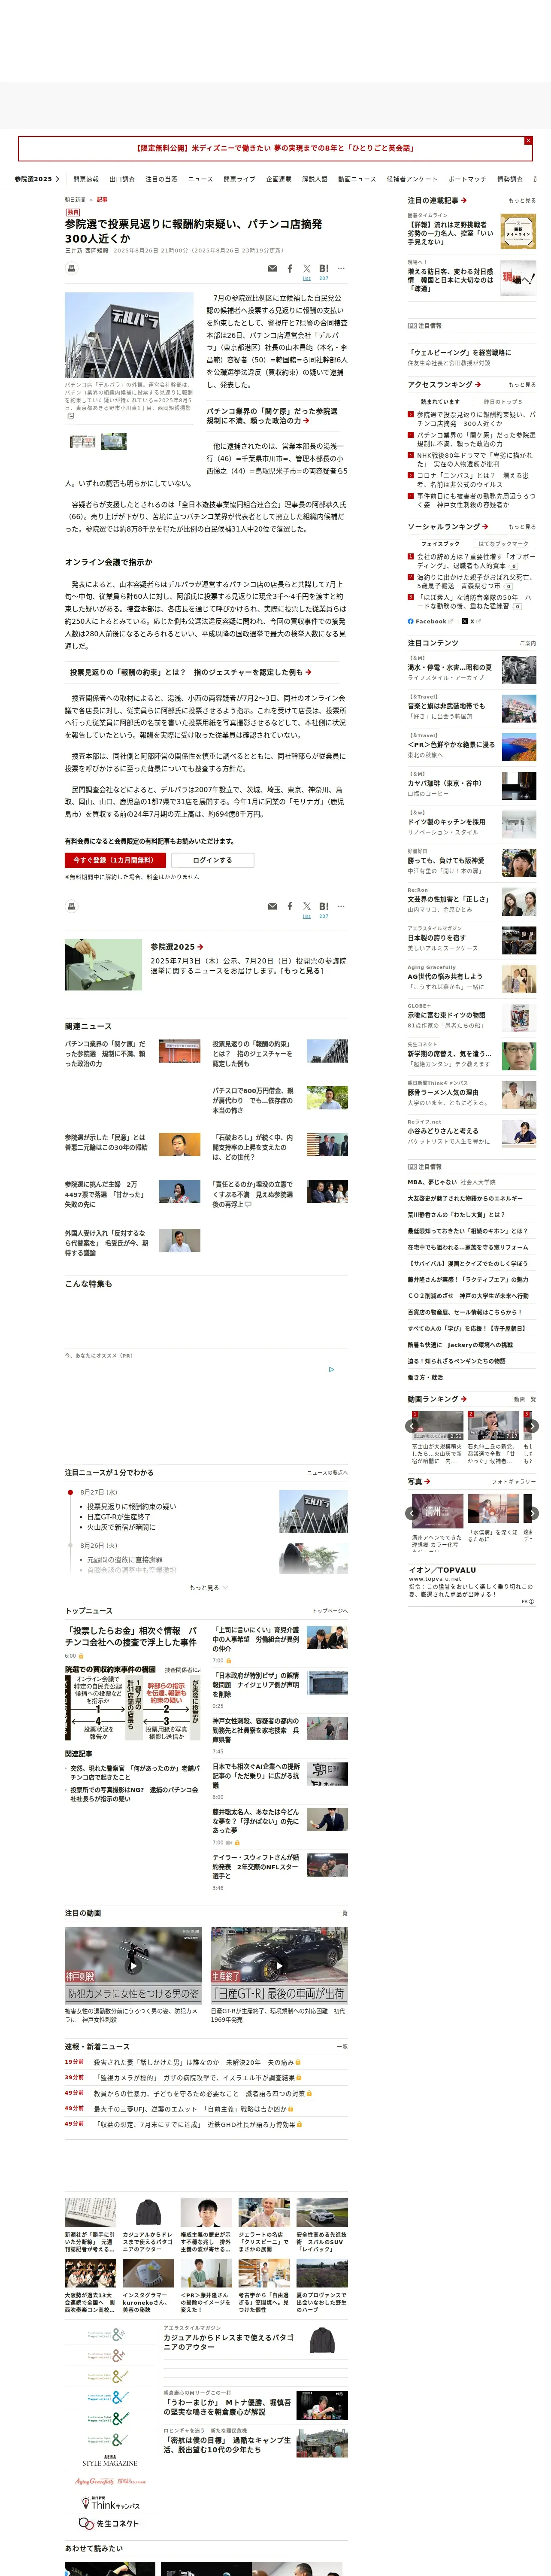Click Facebook icon below article body
The width and height of the screenshot is (551, 2576).
tap(290, 906)
